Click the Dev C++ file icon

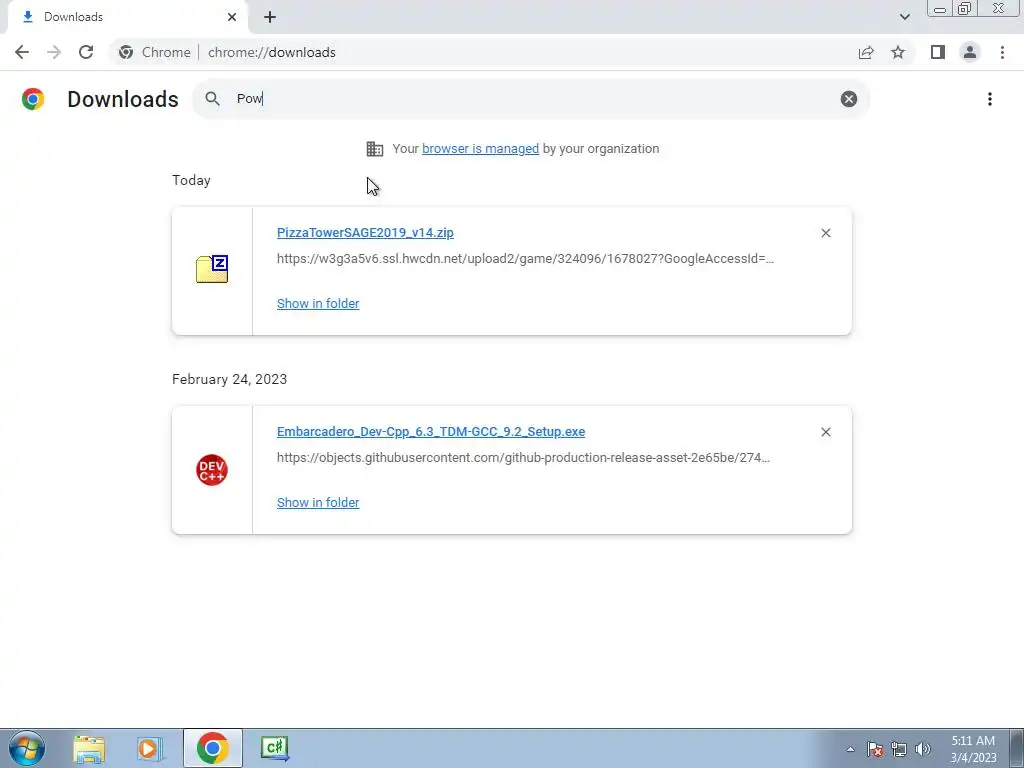pyautogui.click(x=212, y=470)
